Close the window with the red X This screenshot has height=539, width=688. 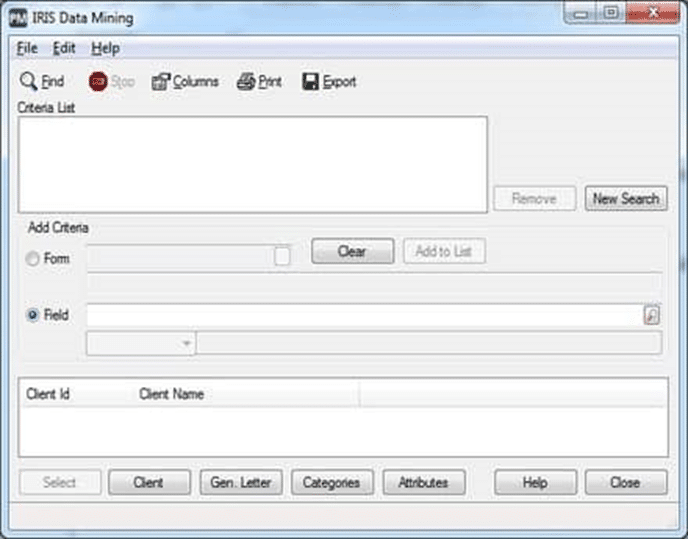click(653, 14)
